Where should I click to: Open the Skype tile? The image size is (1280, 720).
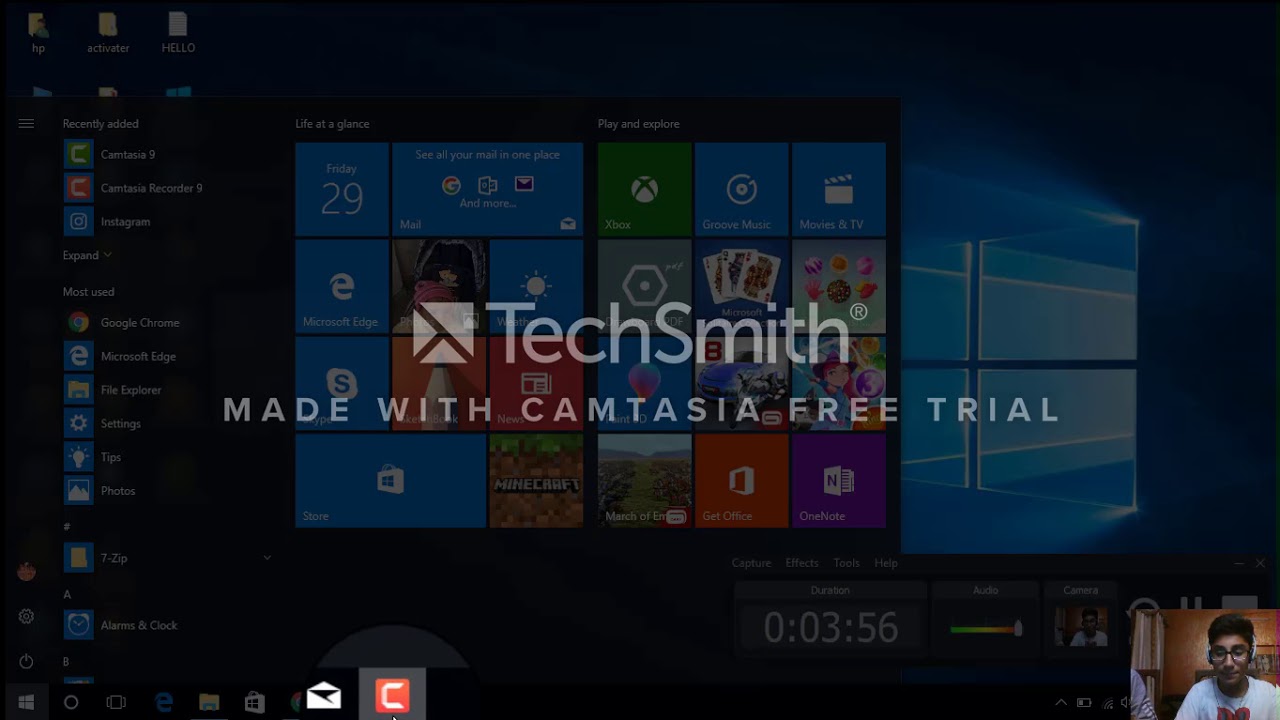[x=342, y=383]
